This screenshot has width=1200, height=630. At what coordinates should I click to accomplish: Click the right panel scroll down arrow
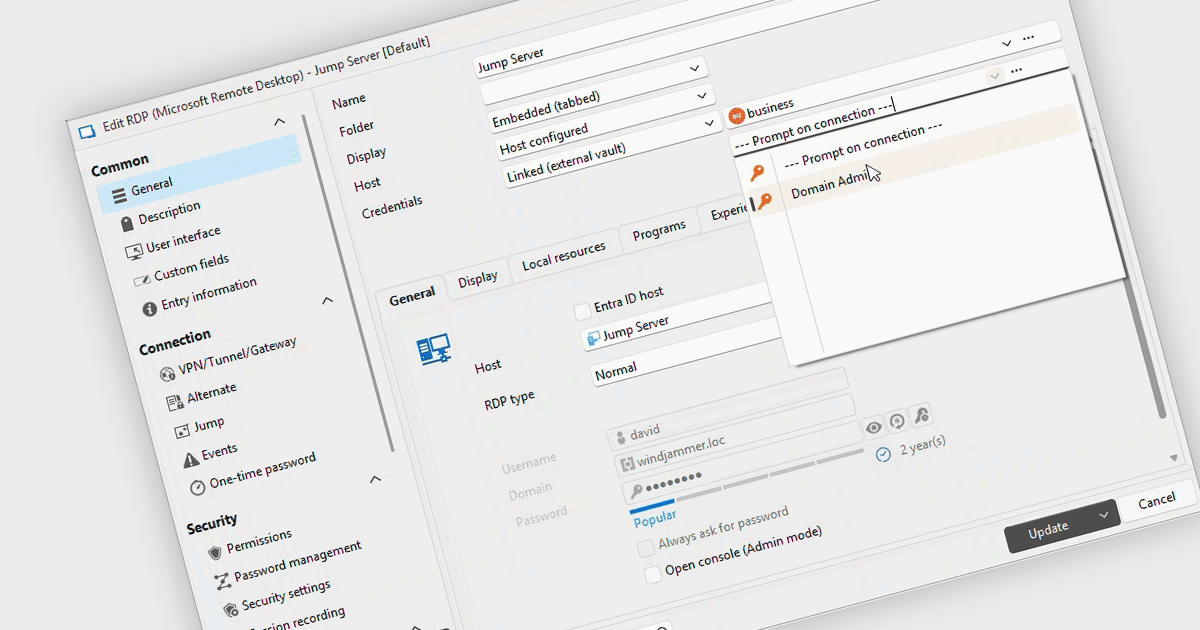[1175, 457]
